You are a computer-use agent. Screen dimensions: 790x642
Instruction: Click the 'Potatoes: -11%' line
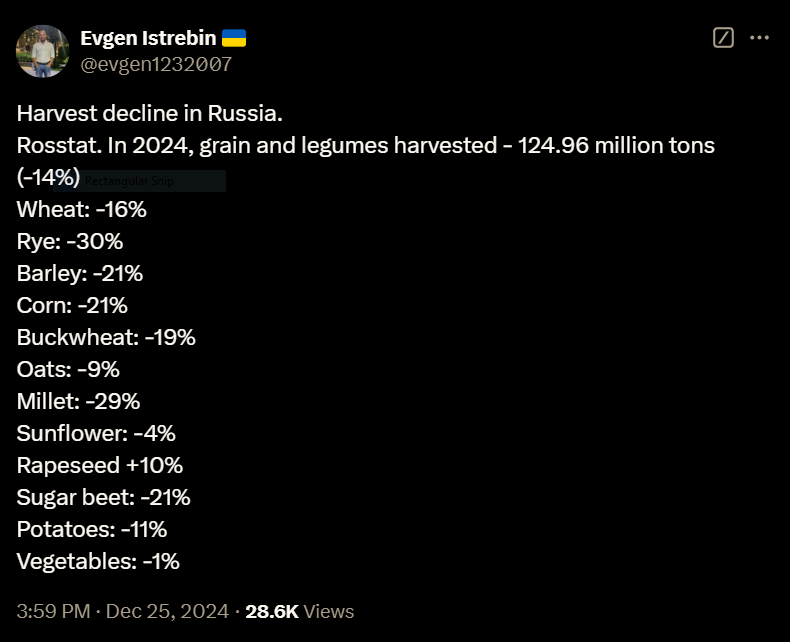(92, 530)
